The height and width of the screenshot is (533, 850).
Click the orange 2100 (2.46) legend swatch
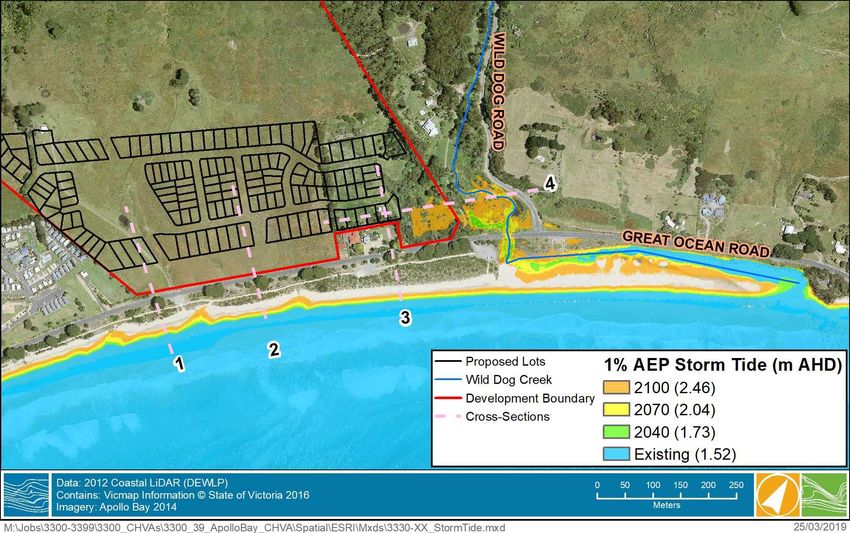point(616,387)
